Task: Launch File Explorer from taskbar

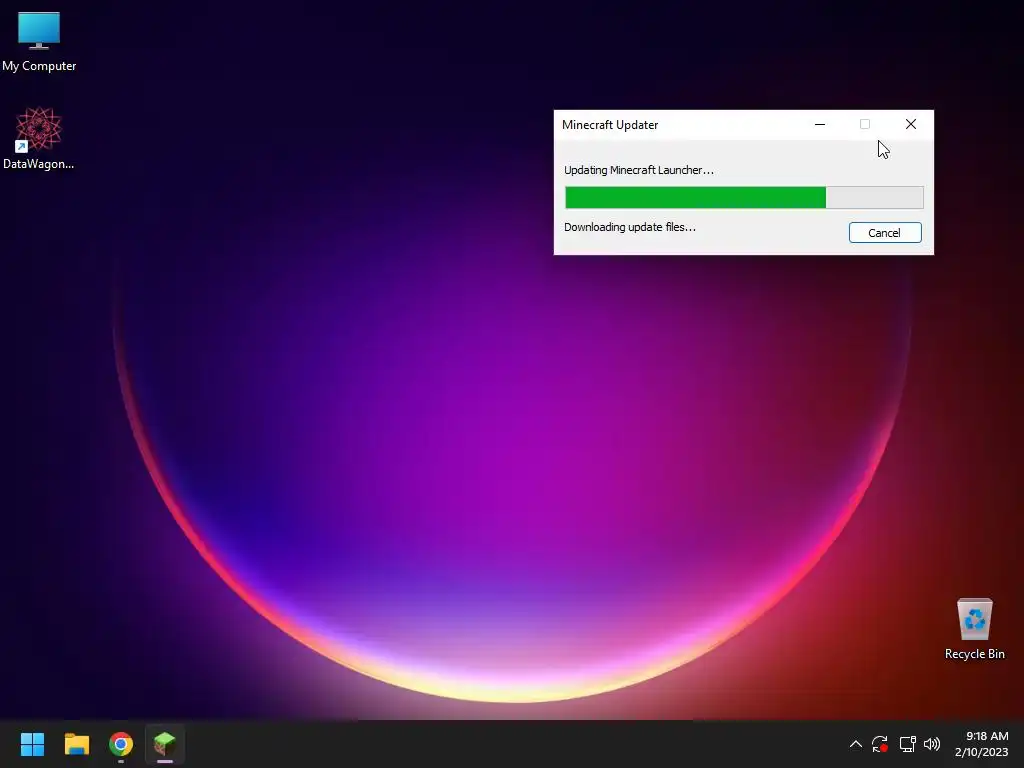Action: tap(76, 744)
